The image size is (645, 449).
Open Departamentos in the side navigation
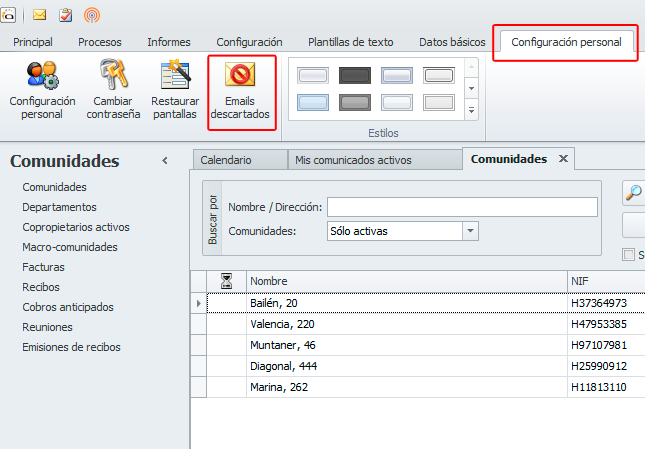(x=59, y=207)
